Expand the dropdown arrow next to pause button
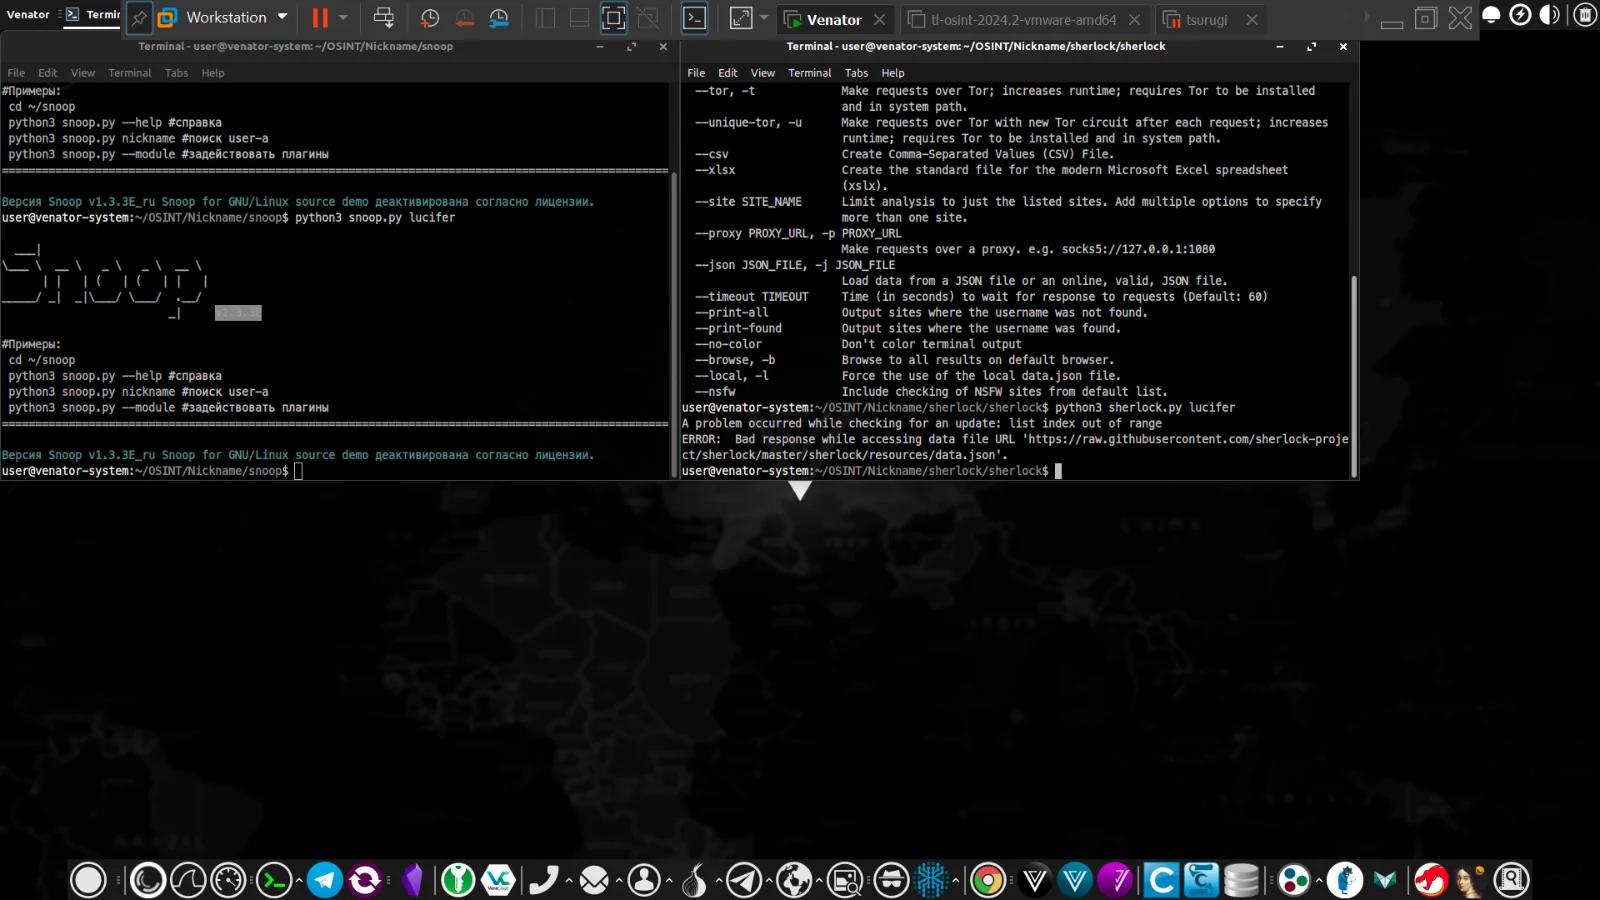 (343, 18)
